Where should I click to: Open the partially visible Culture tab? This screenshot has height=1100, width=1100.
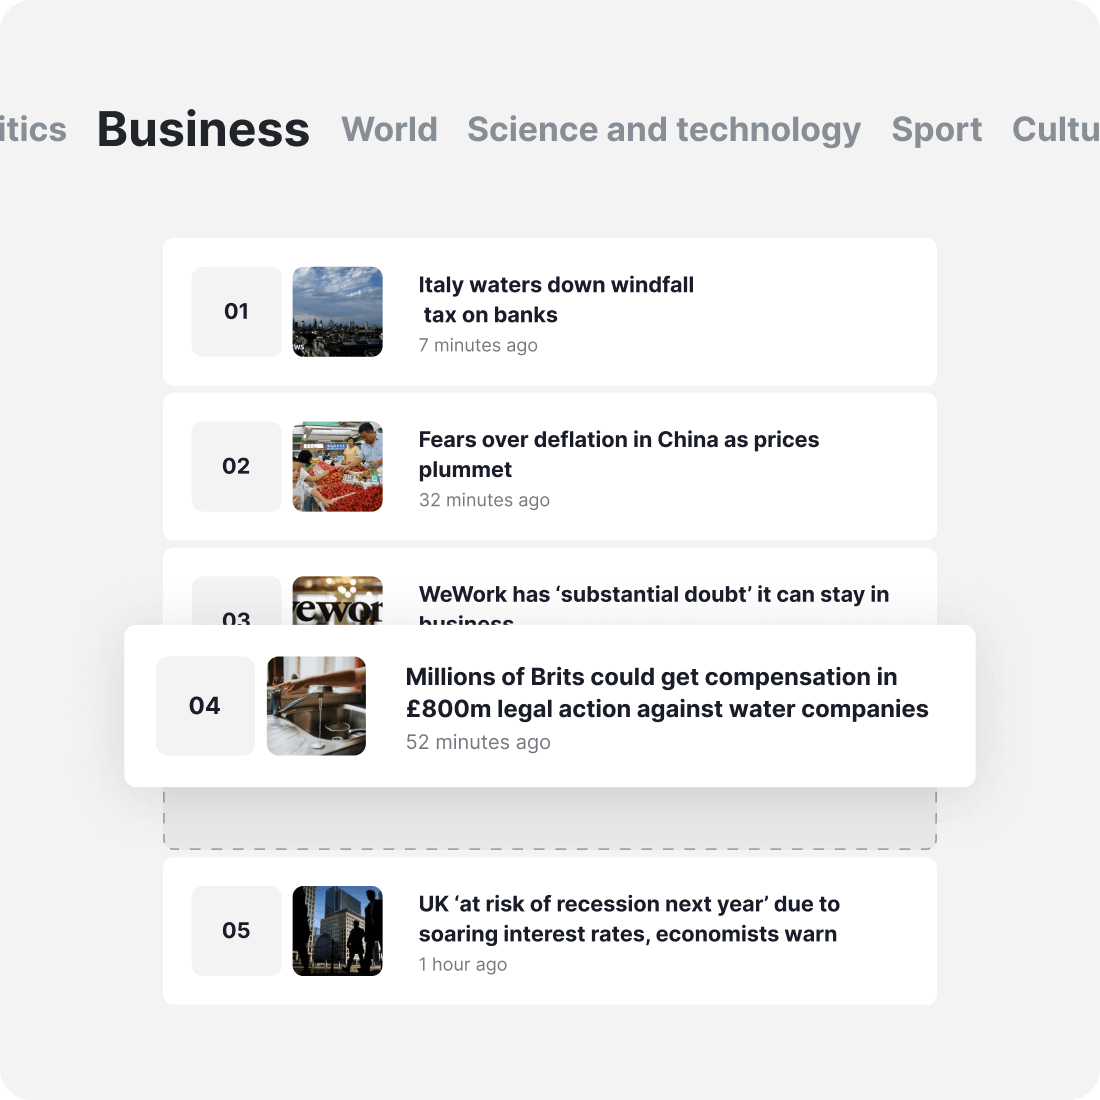(x=1055, y=129)
